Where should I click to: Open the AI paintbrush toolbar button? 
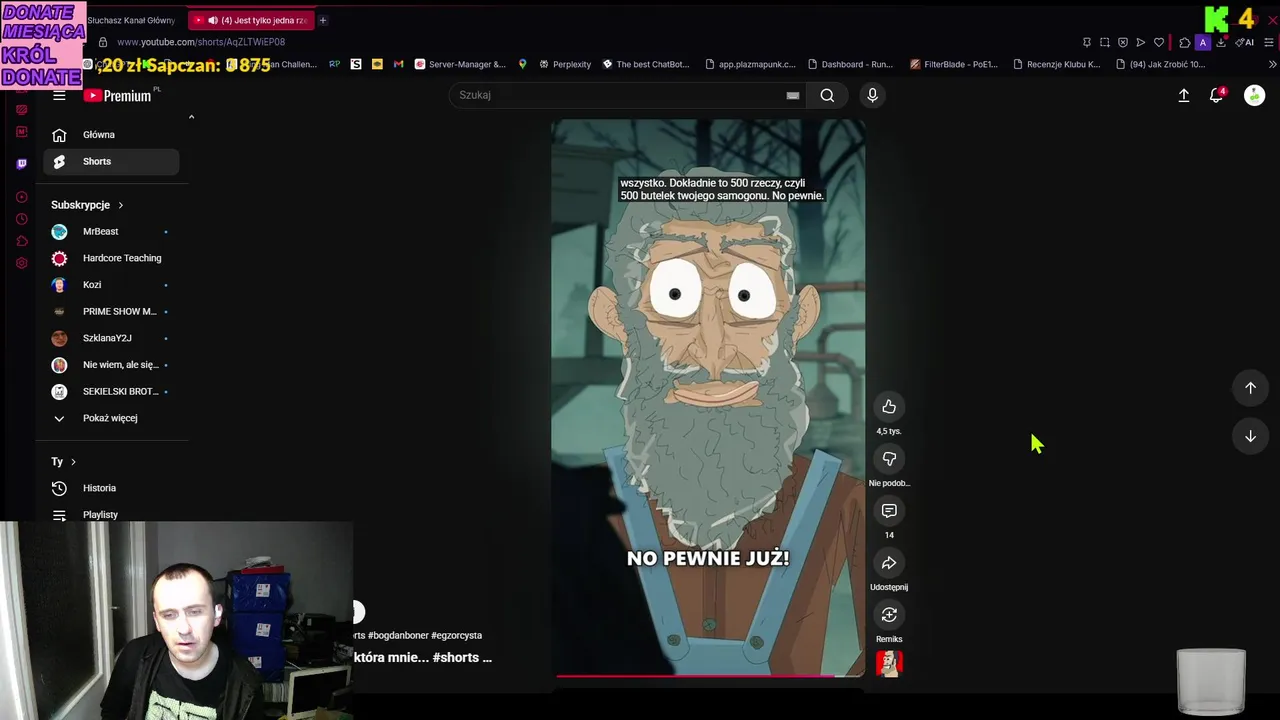pyautogui.click(x=1244, y=42)
